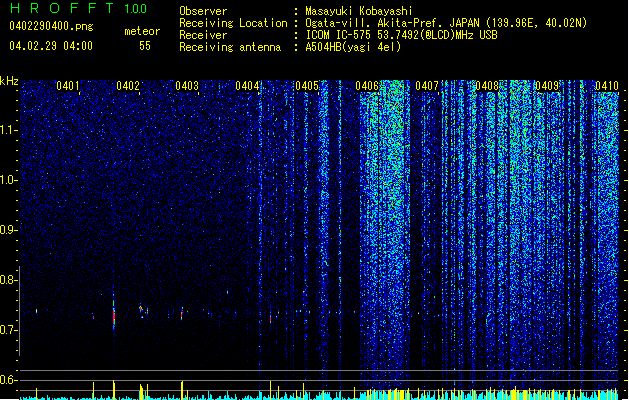The width and height of the screenshot is (629, 400).
Task: Select the filename 0402290400.png
Action: 51,26
